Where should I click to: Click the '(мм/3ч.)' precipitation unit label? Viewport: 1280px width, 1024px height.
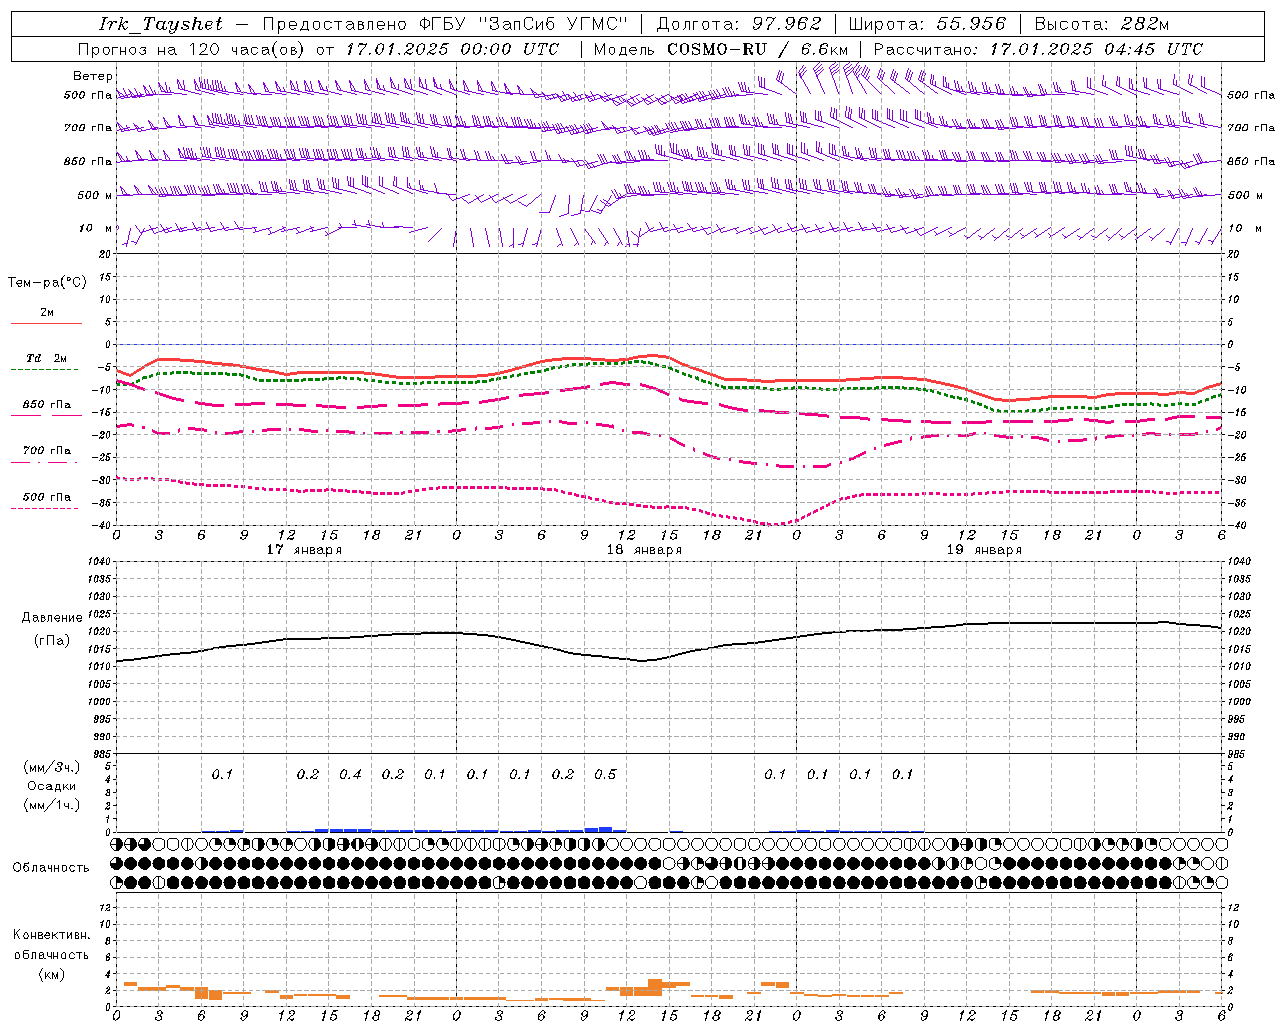pyautogui.click(x=52, y=767)
